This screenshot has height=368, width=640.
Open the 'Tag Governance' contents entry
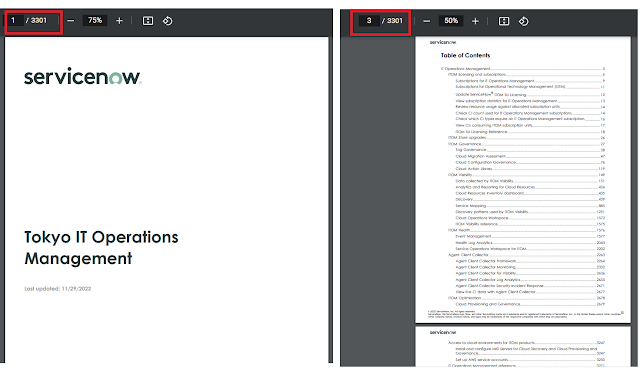pyautogui.click(x=530, y=150)
